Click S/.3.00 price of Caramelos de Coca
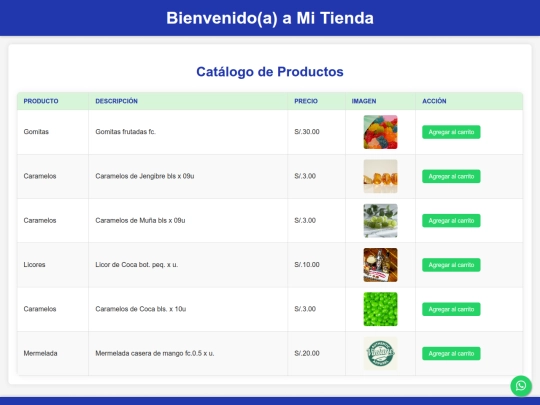This screenshot has width=540, height=405. point(305,309)
